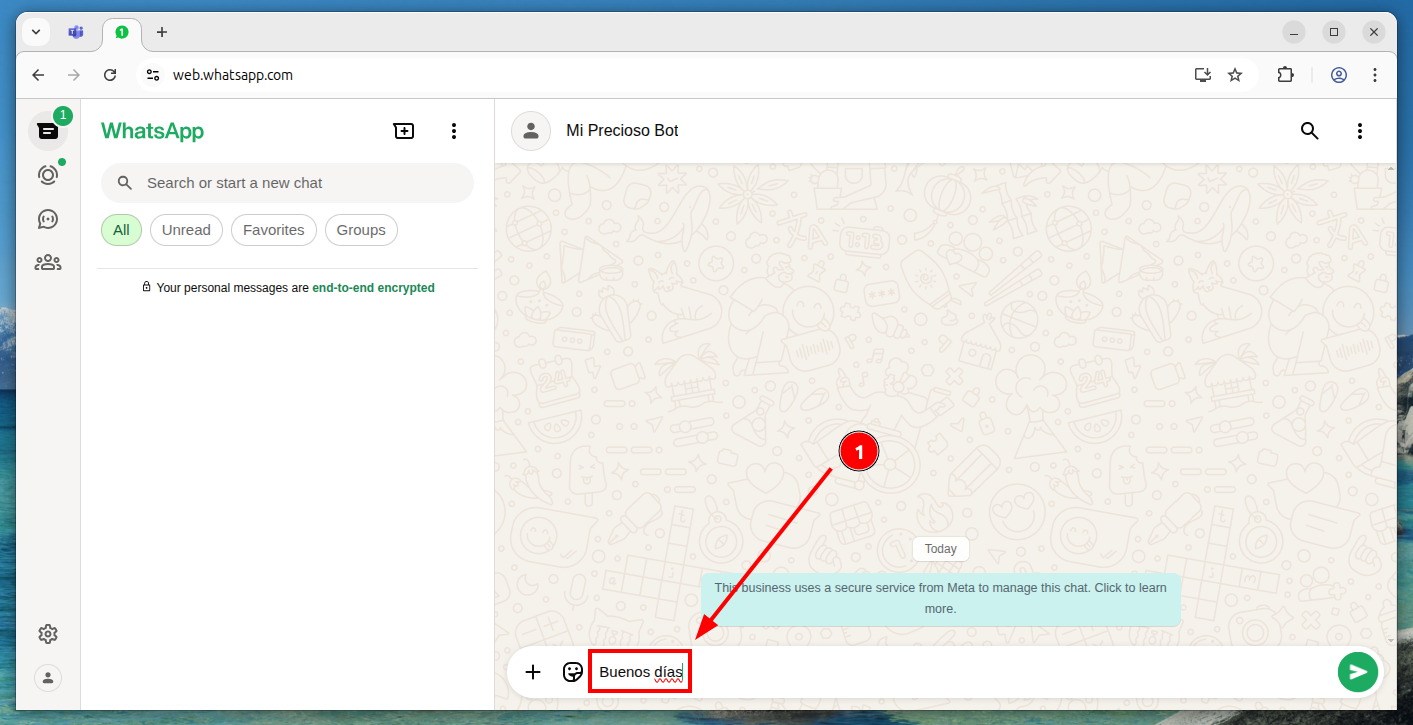The image size is (1413, 725).
Task: Open Mi Precioso Bot chat menu
Action: pyautogui.click(x=1359, y=131)
